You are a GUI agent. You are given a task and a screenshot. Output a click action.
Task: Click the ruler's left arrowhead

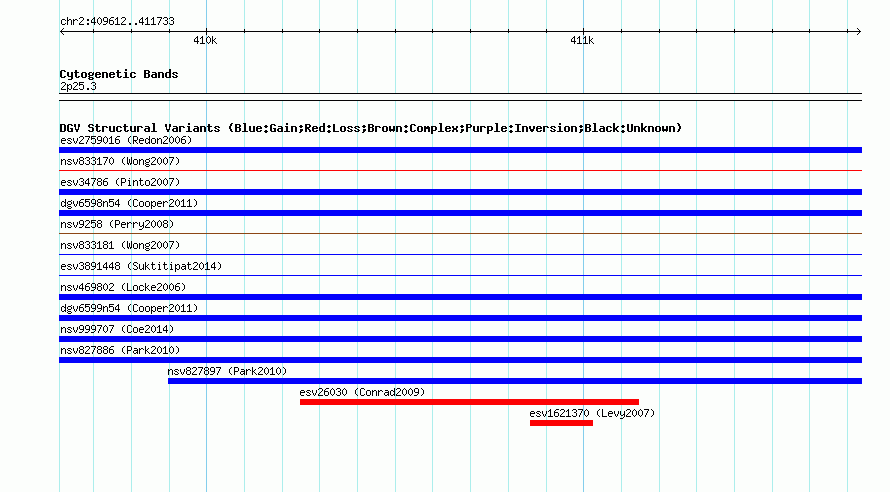pos(62,32)
